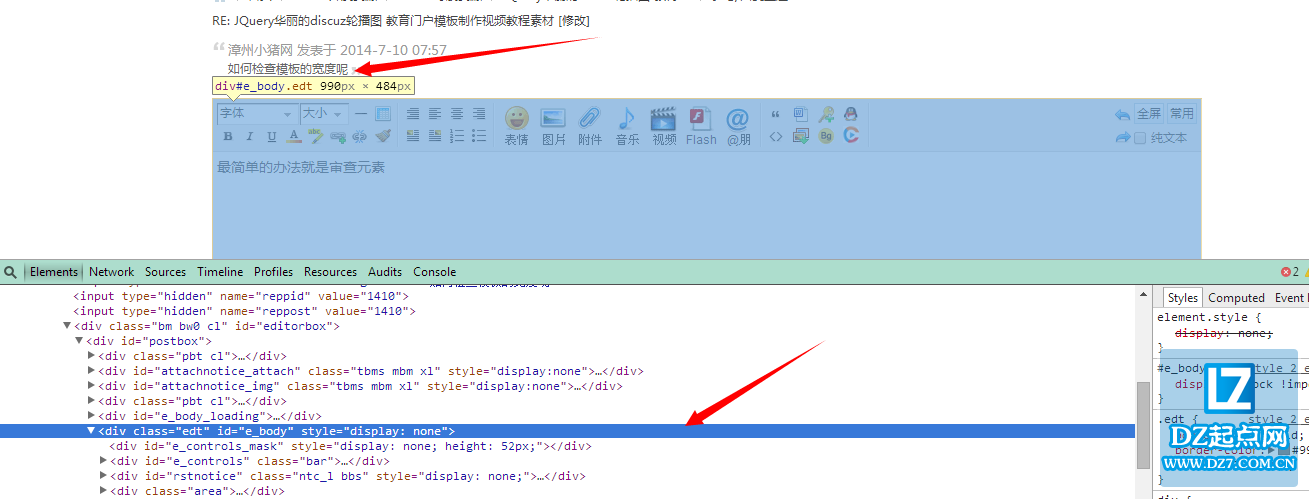
Task: Collapse the editorbox div node
Action: pos(67,326)
